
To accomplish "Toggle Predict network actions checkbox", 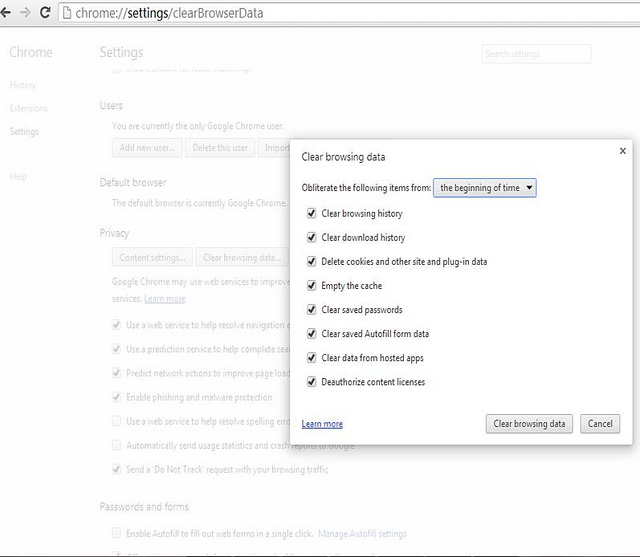I will click(x=116, y=373).
